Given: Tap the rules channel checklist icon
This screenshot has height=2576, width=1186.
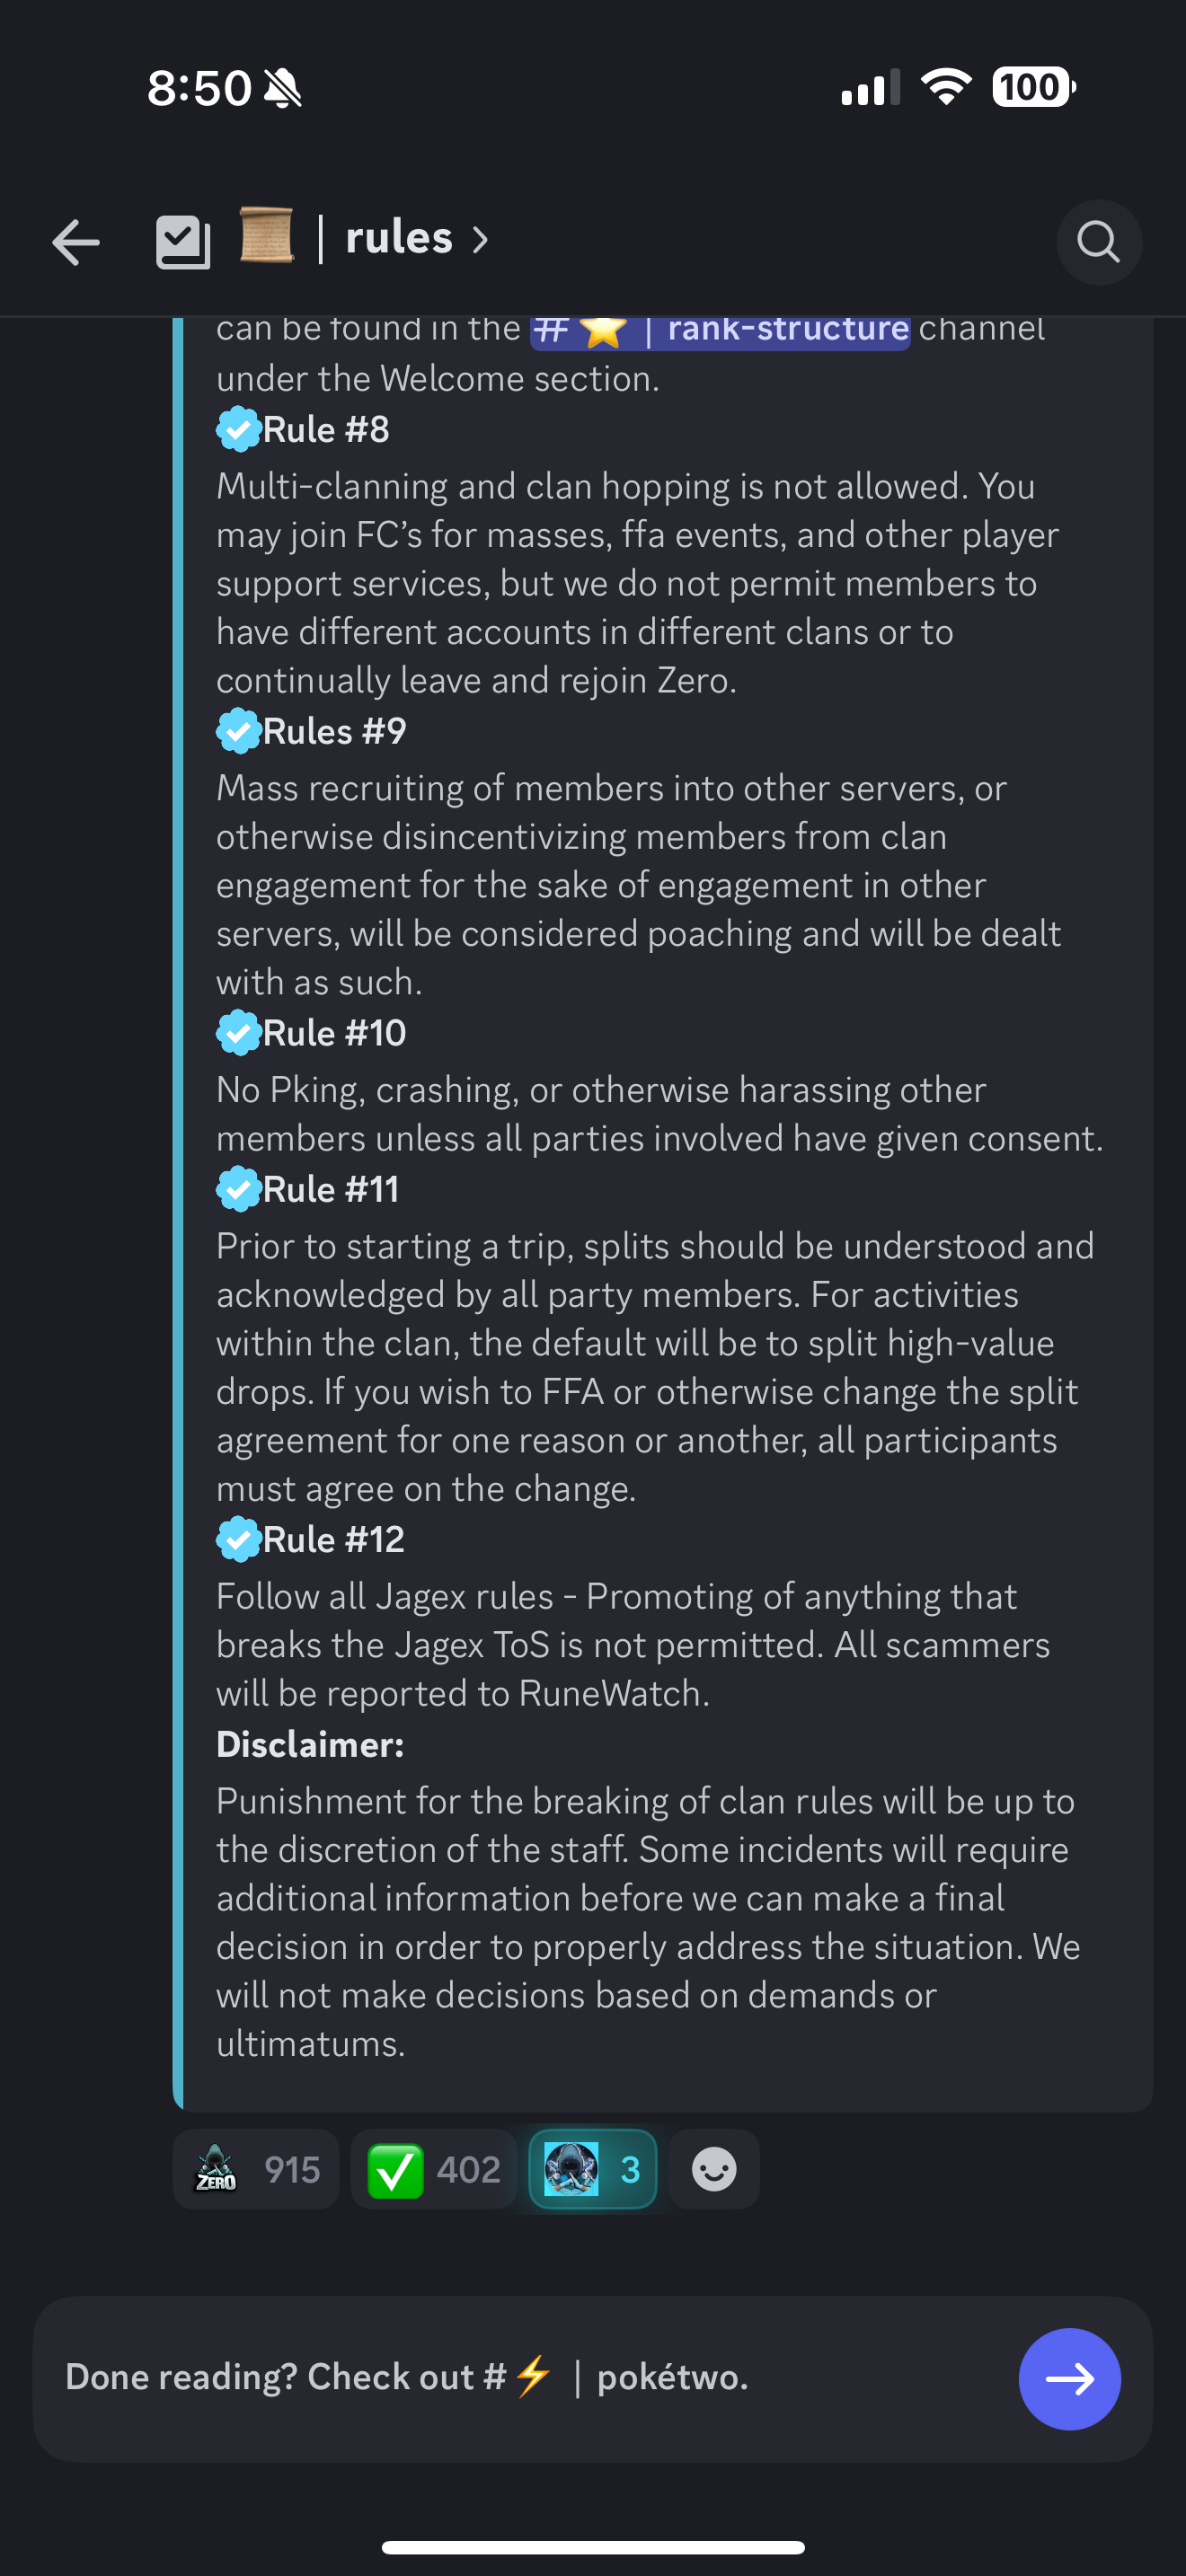Looking at the screenshot, I should [x=183, y=242].
